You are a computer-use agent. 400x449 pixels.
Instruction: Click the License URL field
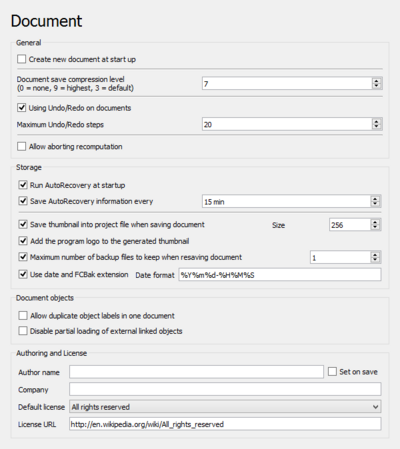(225, 424)
